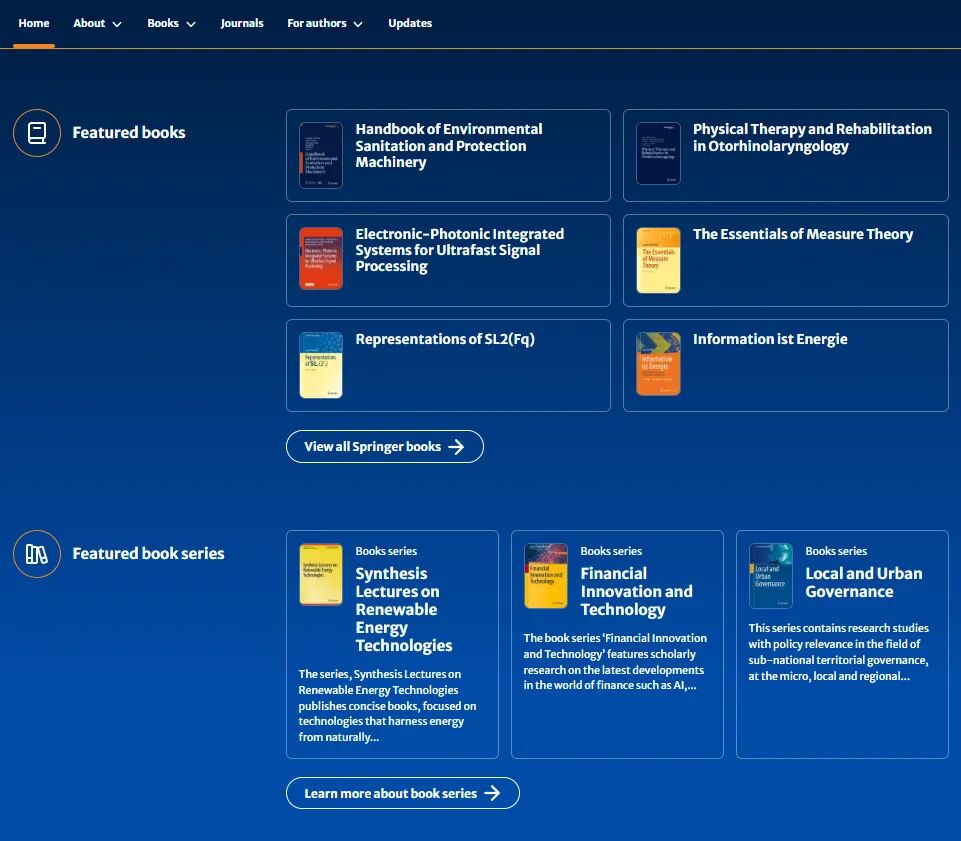This screenshot has width=961, height=841.
Task: Go to the Home tab
Action: pos(34,23)
